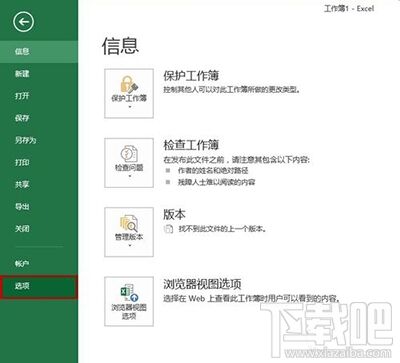This screenshot has width=400, height=363.
Task: Open 选项 in the left sidebar
Action: pos(39,286)
